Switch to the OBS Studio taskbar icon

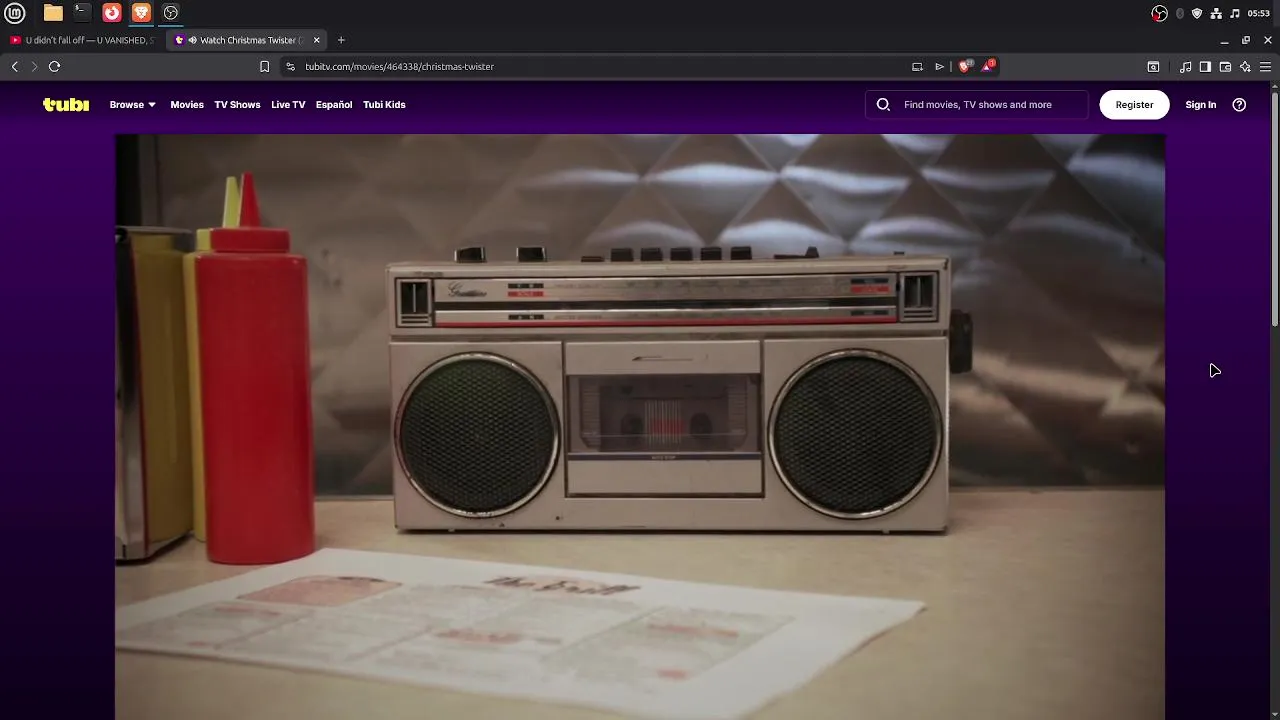(x=171, y=13)
